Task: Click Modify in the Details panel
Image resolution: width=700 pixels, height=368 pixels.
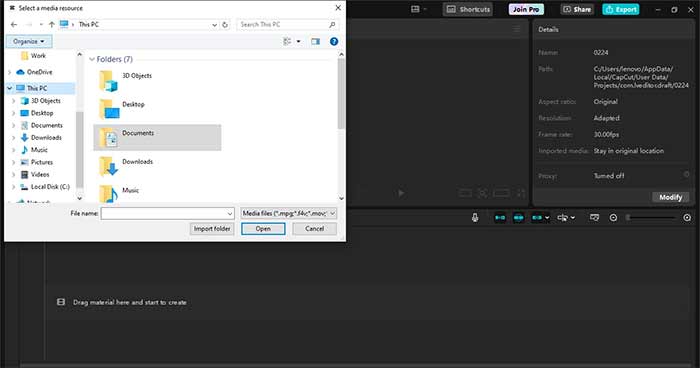Action: point(671,197)
